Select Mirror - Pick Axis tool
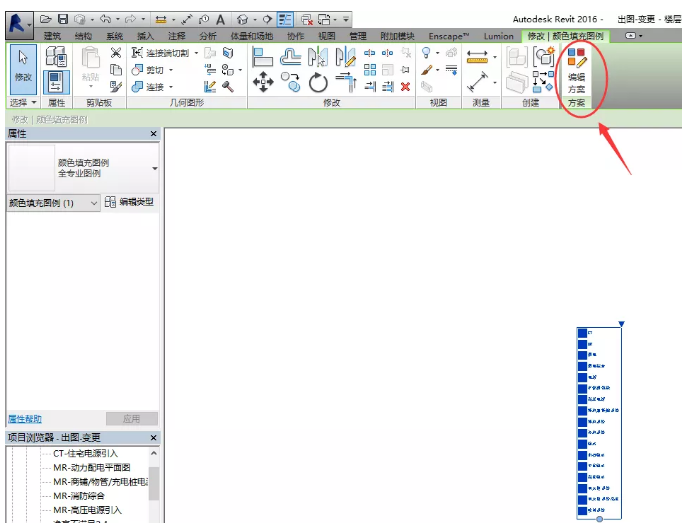This screenshot has width=690, height=532. [318, 57]
